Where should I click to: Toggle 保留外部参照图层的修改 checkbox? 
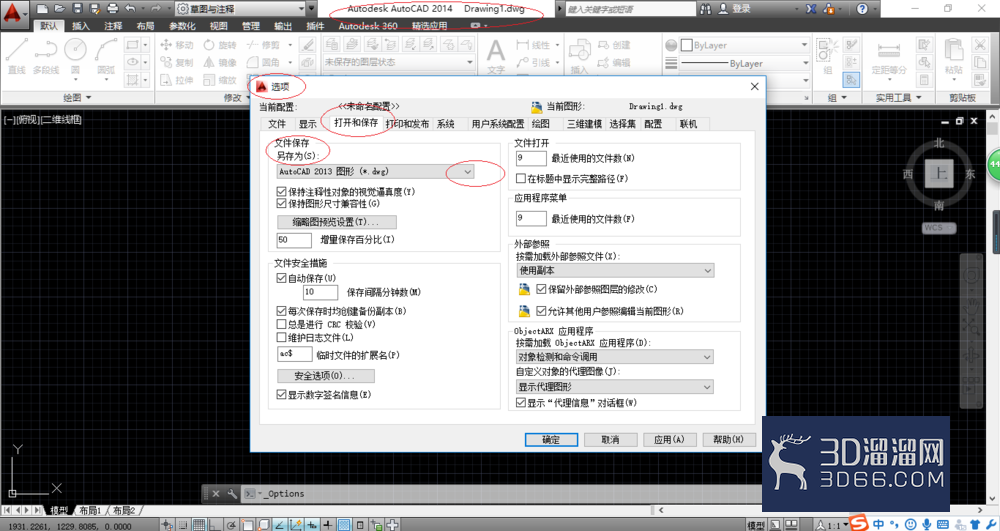coord(541,289)
